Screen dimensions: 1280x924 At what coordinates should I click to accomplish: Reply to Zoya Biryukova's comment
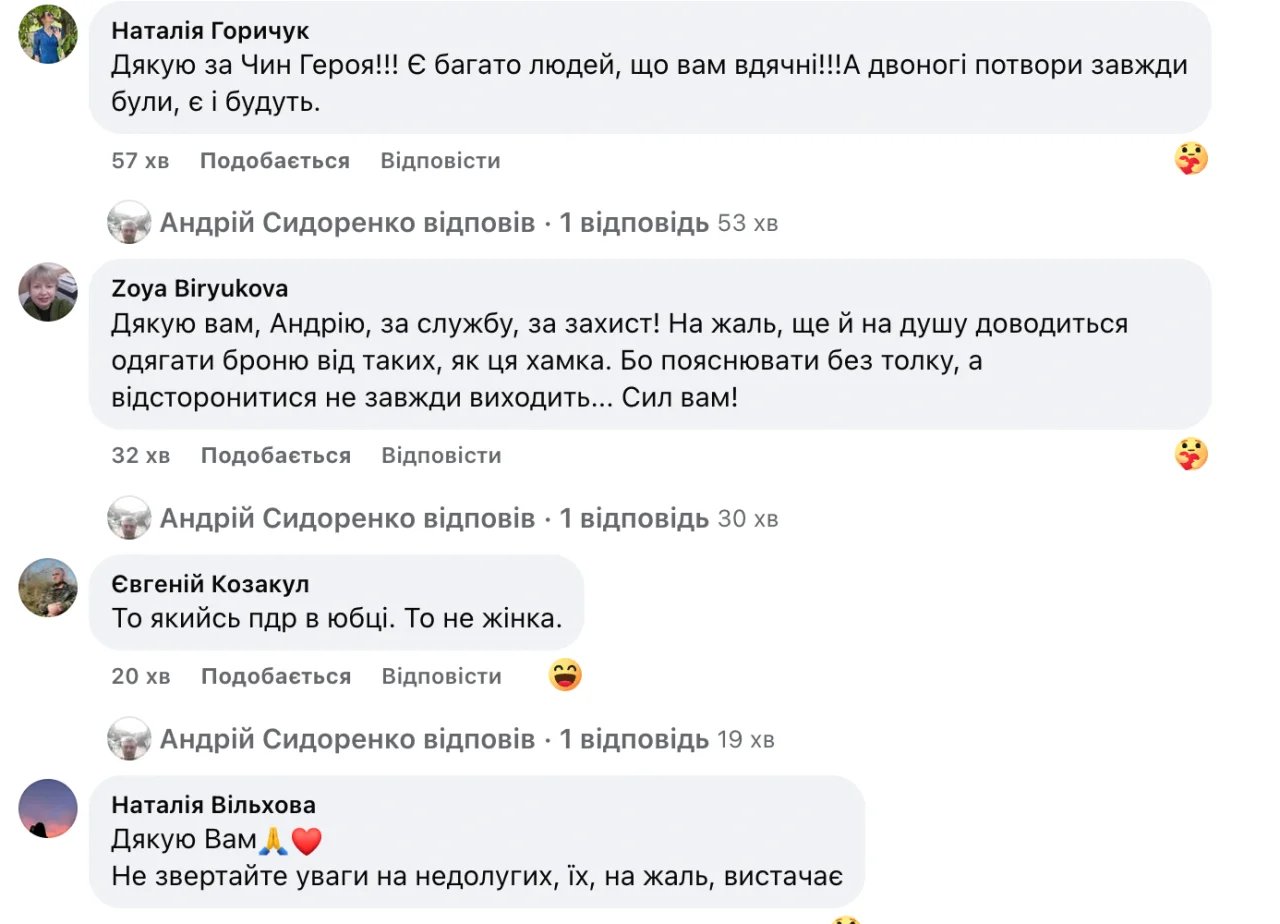[441, 456]
